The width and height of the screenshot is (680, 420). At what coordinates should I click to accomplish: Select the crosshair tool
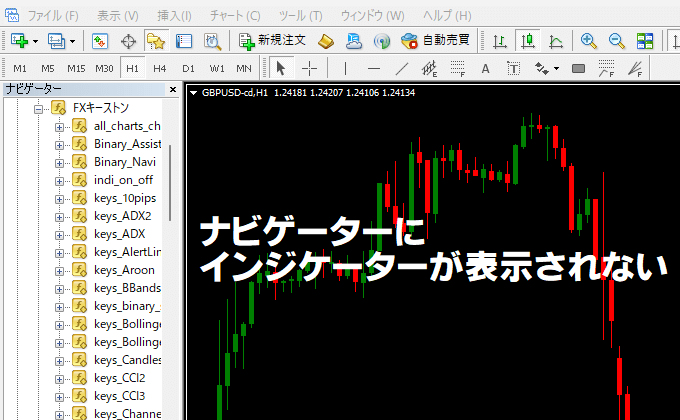[x=309, y=69]
